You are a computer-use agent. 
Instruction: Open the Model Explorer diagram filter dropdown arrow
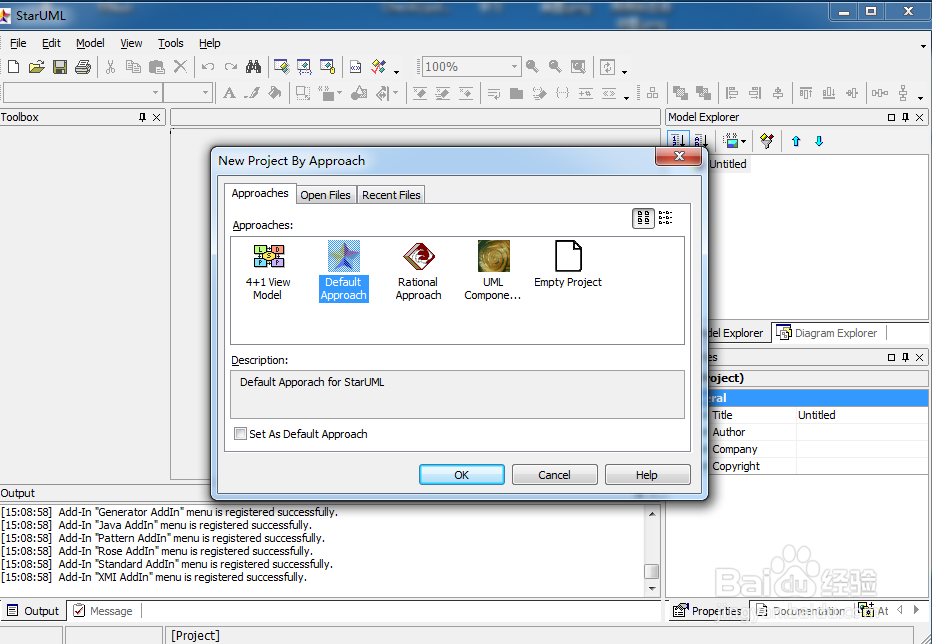point(743,142)
